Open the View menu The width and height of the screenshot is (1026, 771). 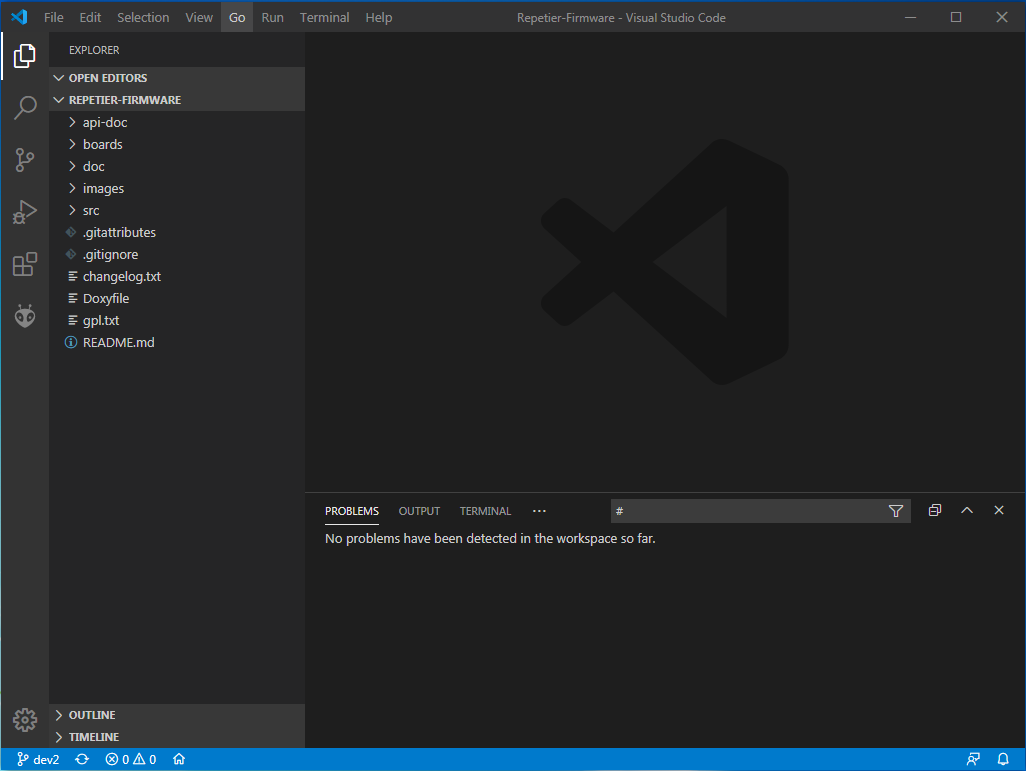199,17
